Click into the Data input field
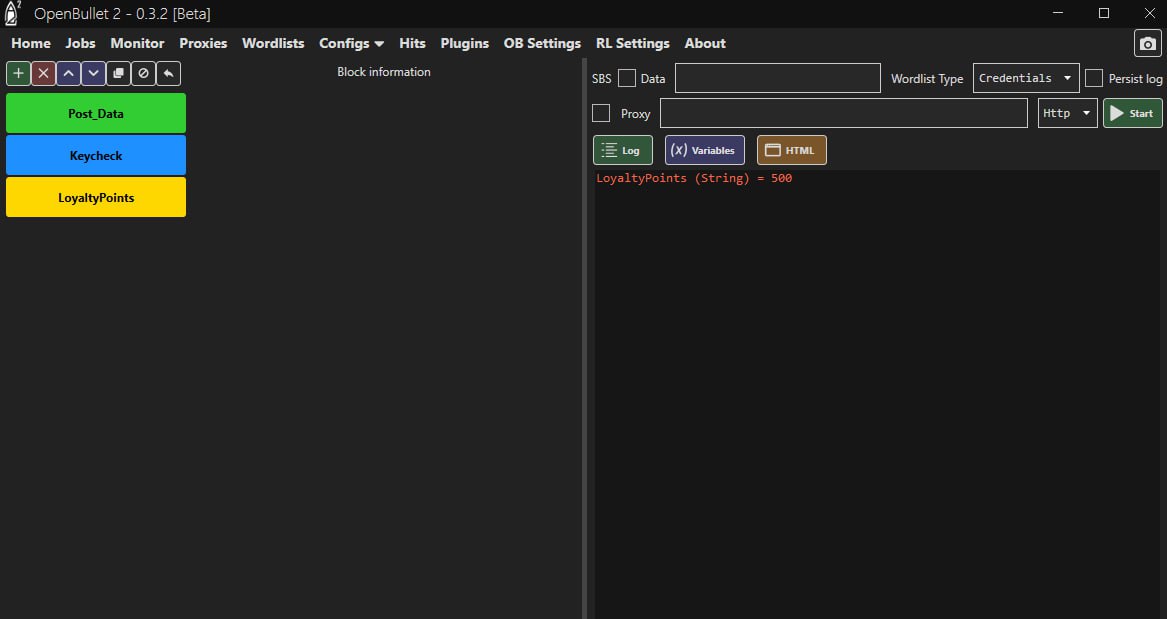 click(777, 78)
